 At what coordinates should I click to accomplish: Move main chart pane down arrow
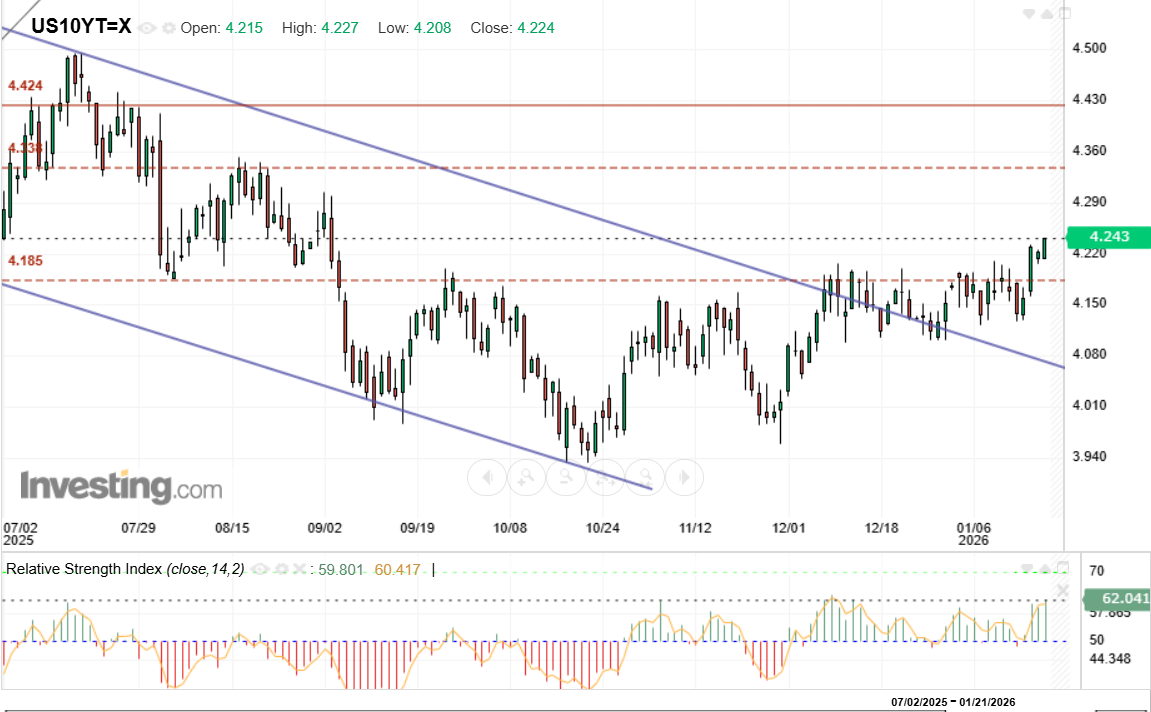[x=1029, y=14]
